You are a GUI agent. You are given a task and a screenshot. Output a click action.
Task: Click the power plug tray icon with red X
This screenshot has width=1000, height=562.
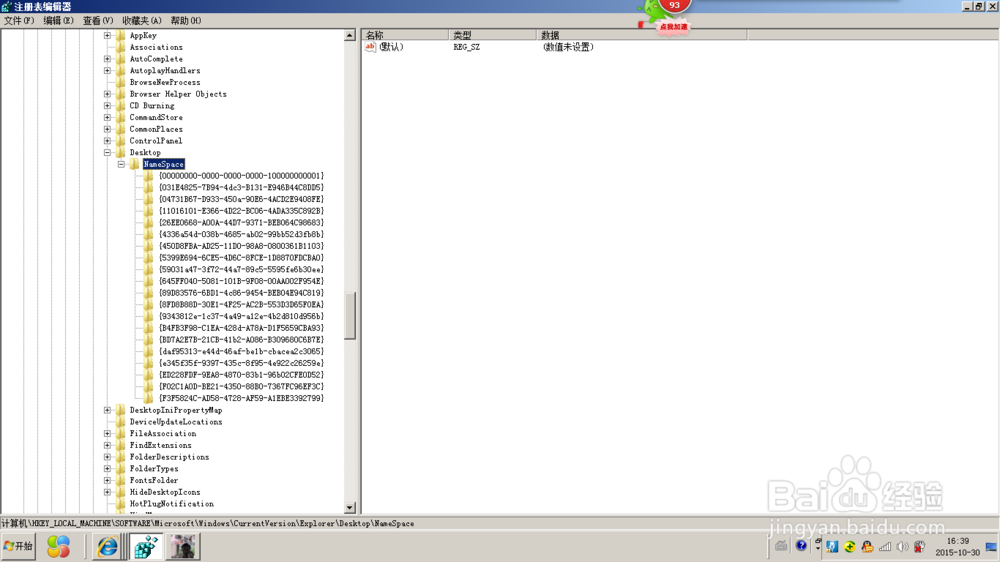tap(919, 547)
